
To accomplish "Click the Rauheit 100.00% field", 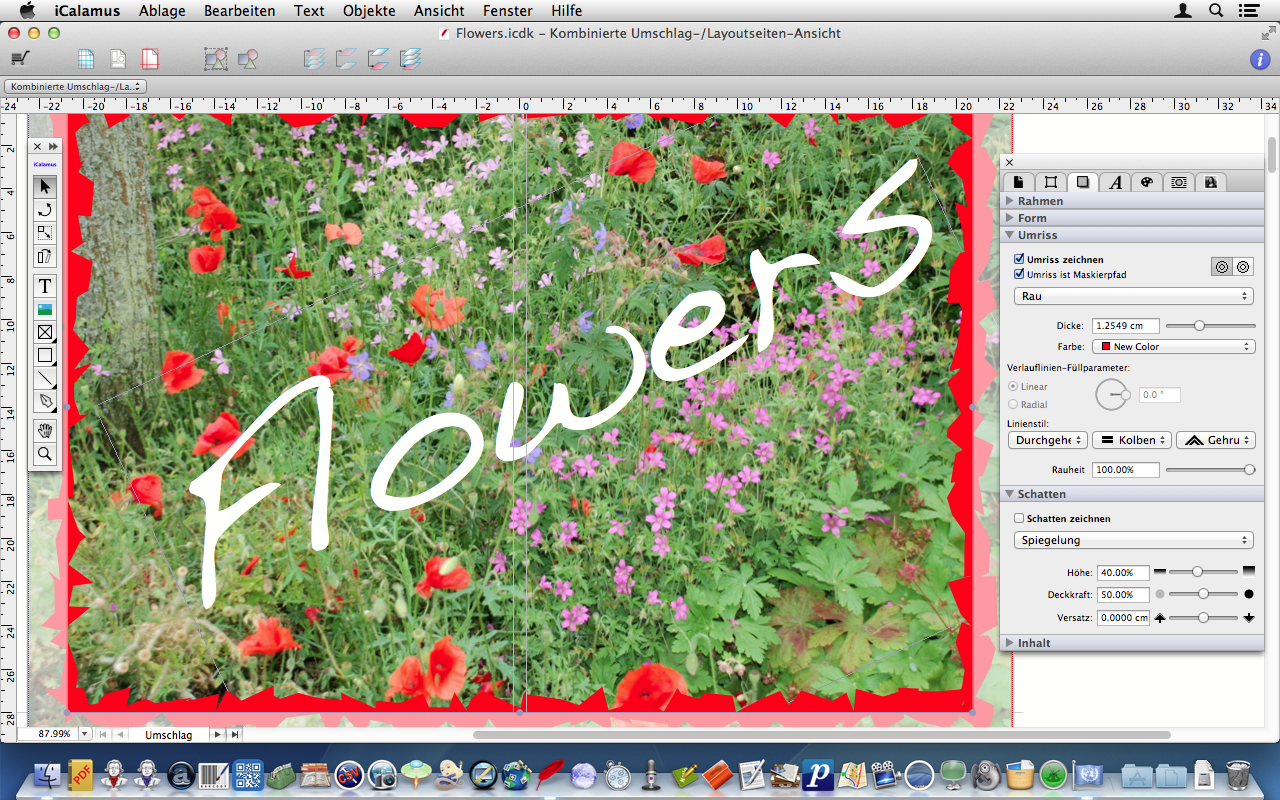I will point(1126,470).
